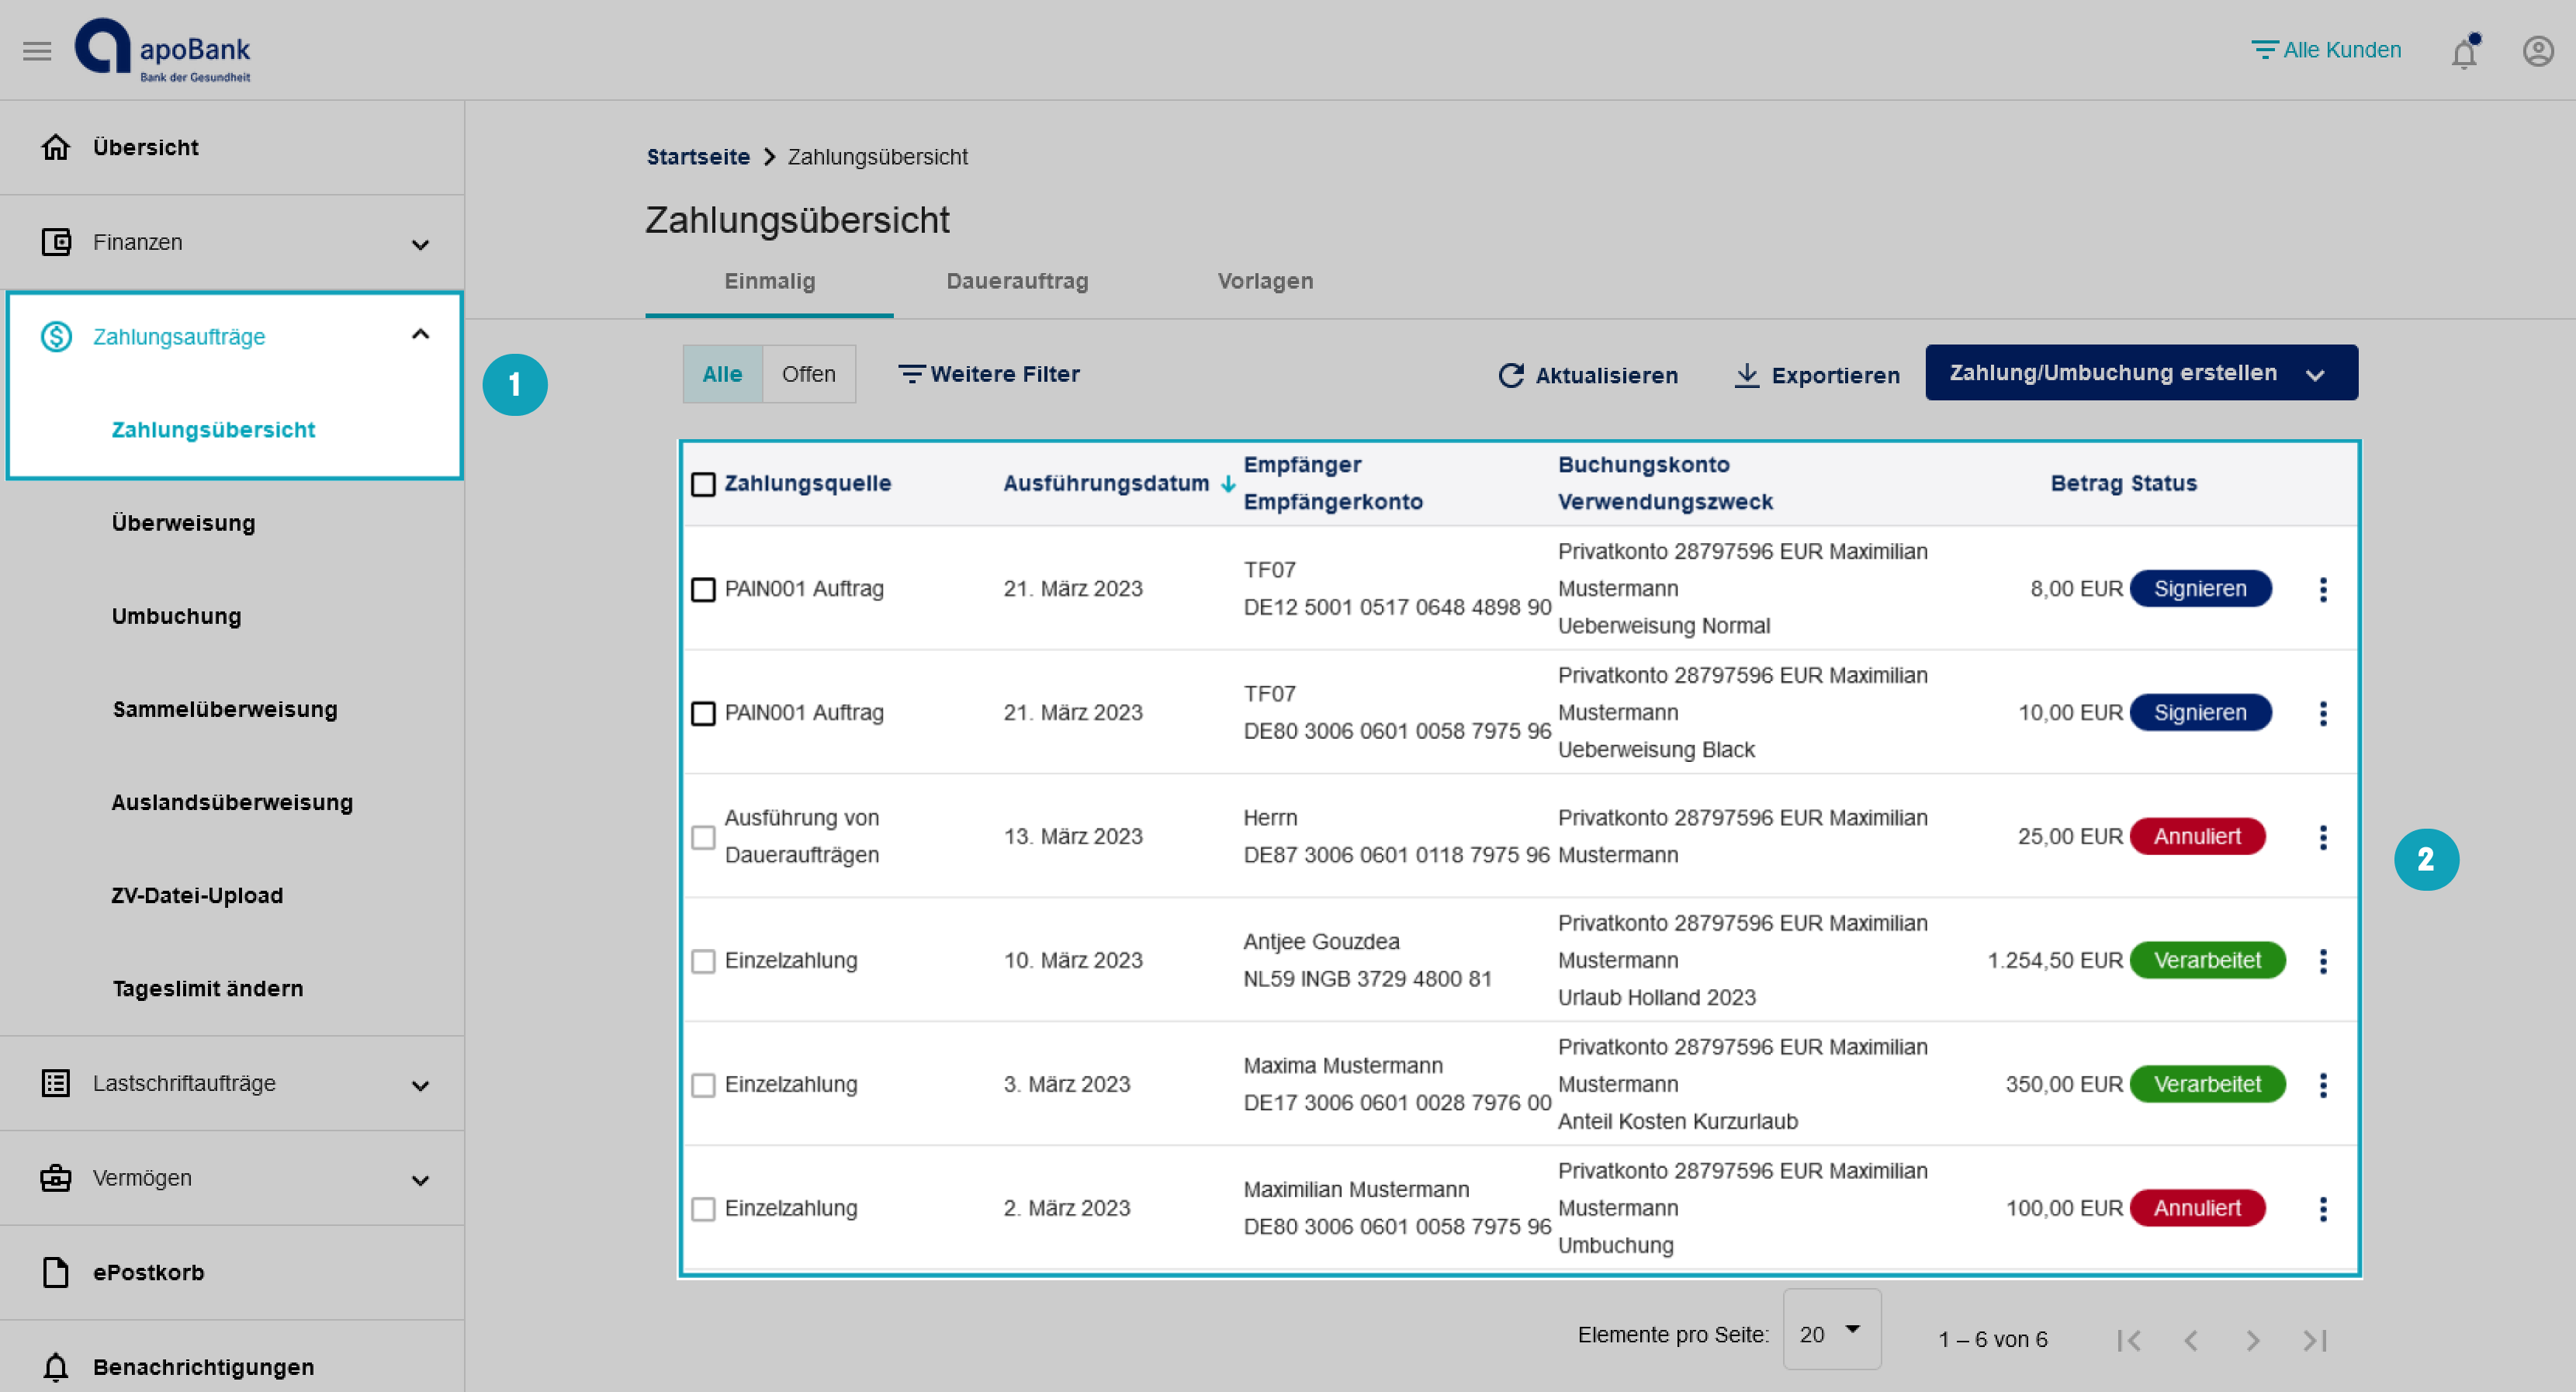
Task: Click the Weitere Filter funnel icon
Action: click(911, 374)
